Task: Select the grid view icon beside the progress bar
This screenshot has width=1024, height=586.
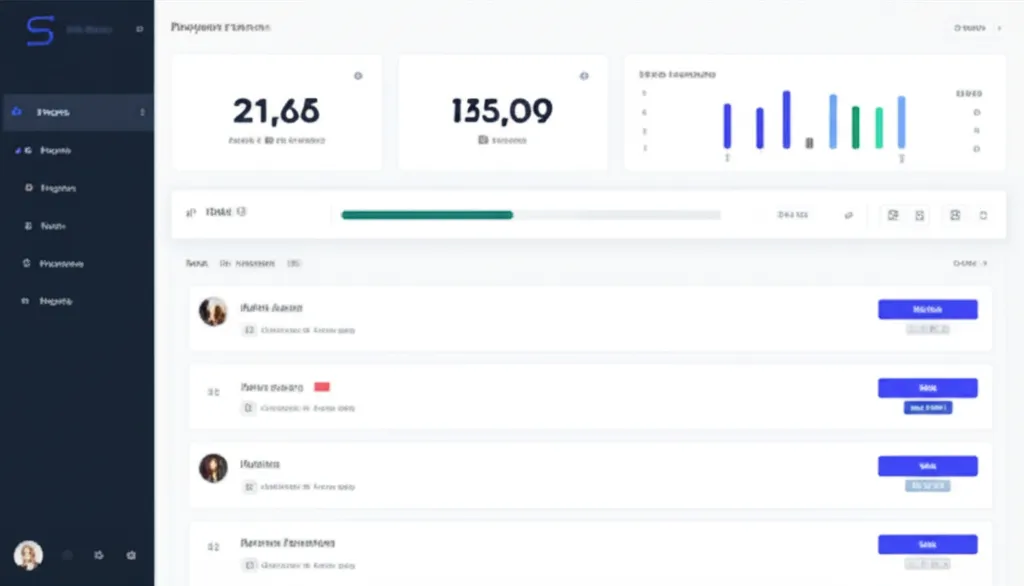Action: point(894,214)
